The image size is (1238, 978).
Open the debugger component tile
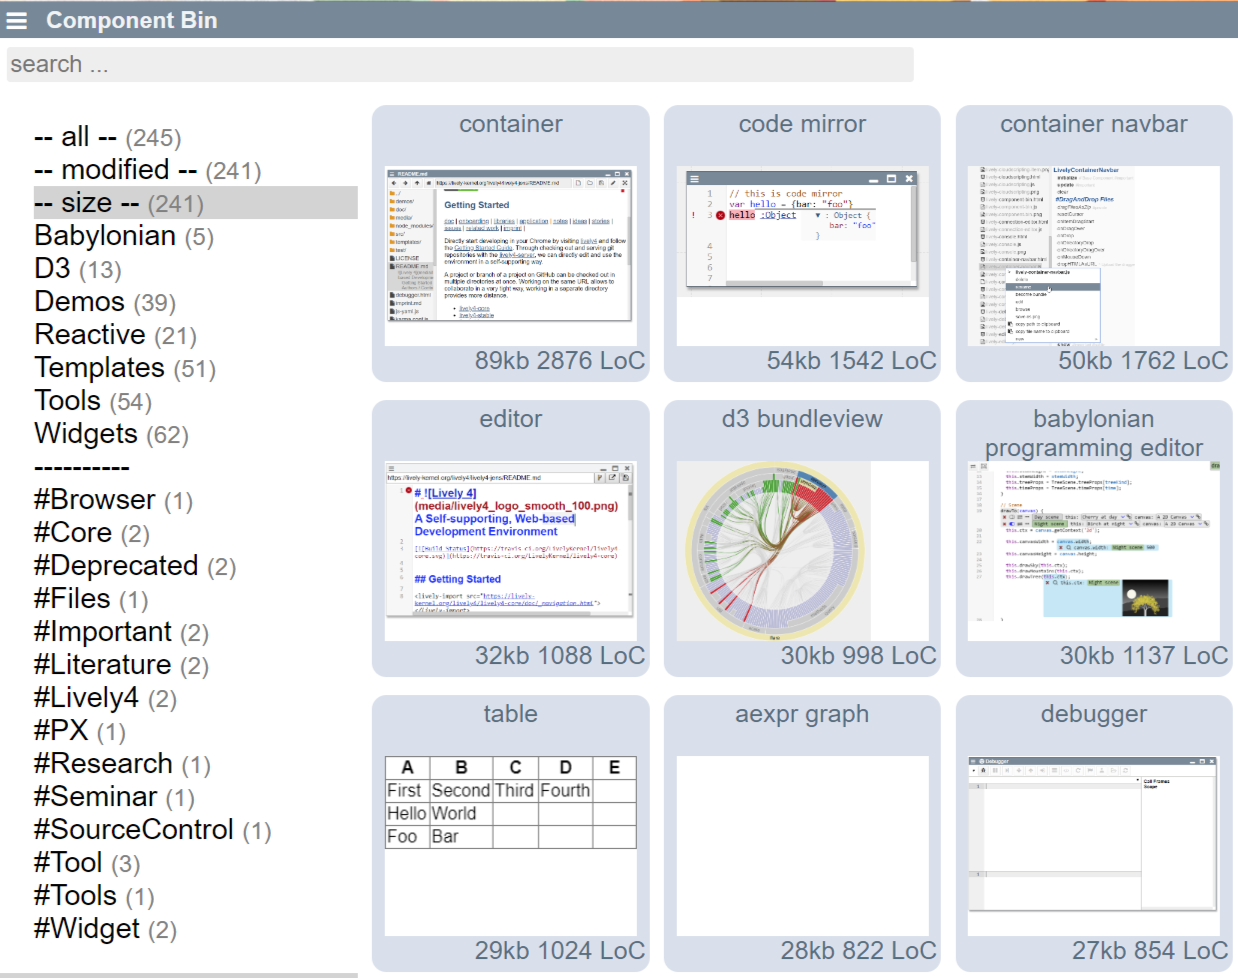(x=1093, y=846)
